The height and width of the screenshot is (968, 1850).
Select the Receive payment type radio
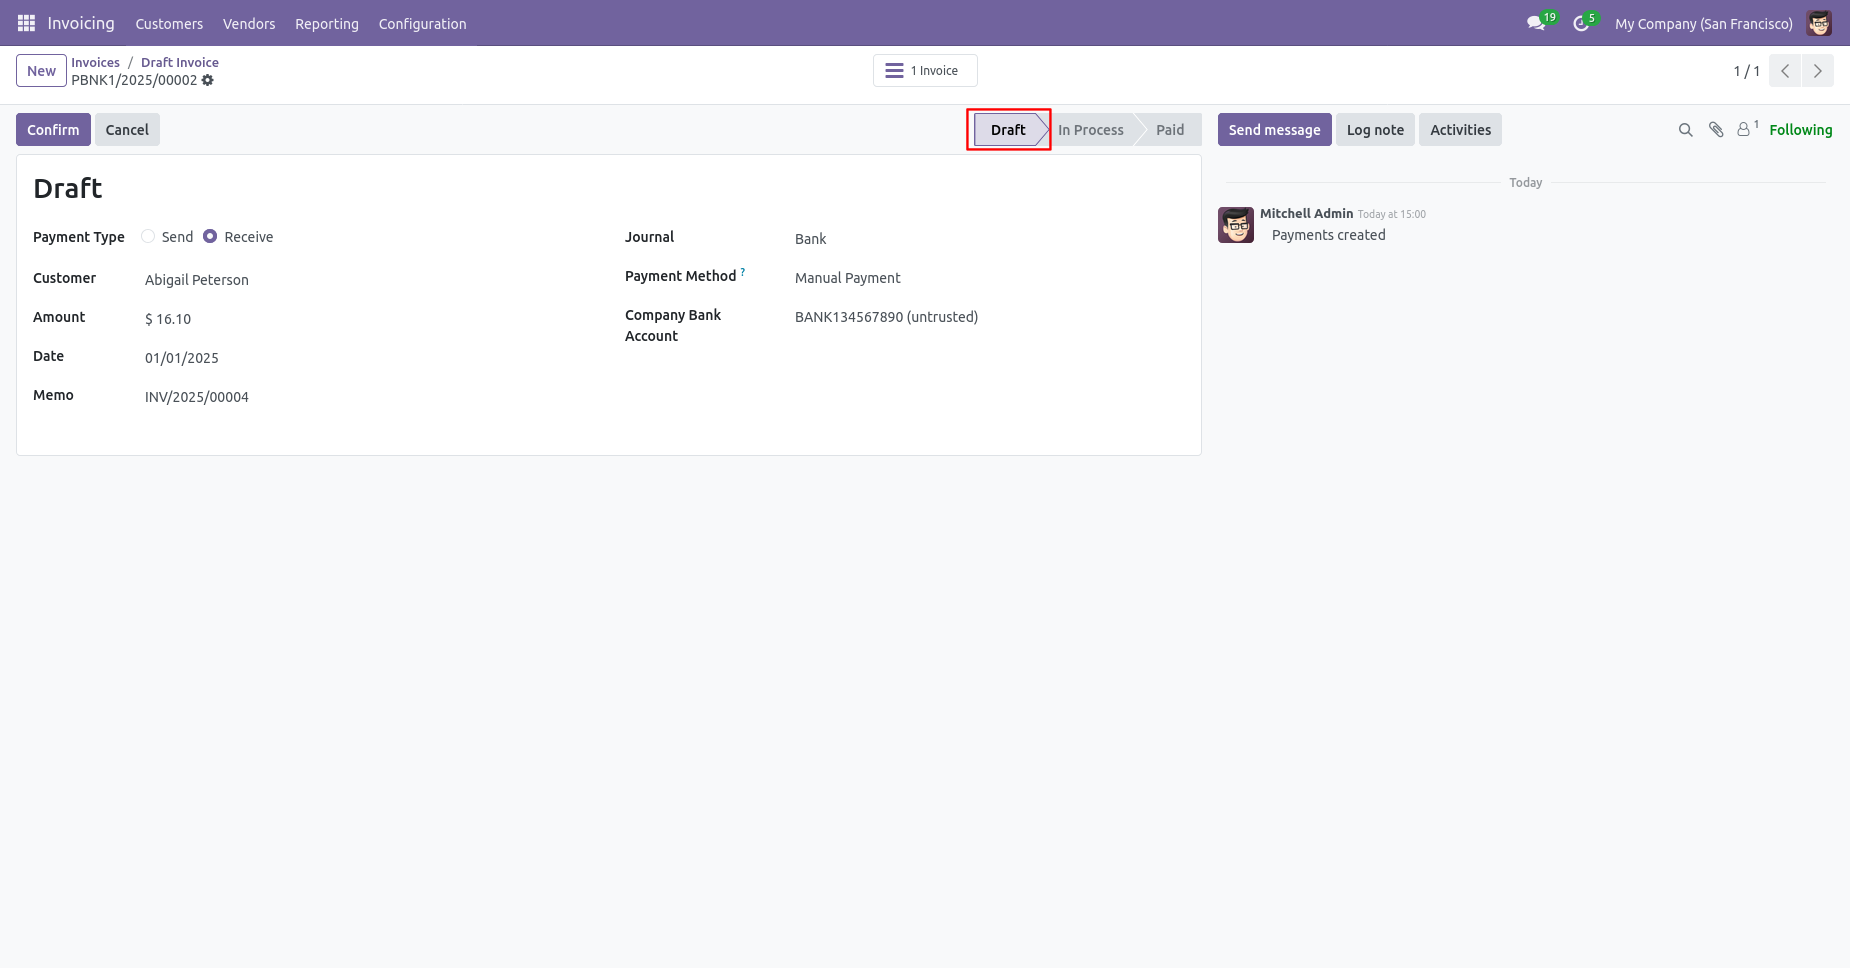pos(210,237)
